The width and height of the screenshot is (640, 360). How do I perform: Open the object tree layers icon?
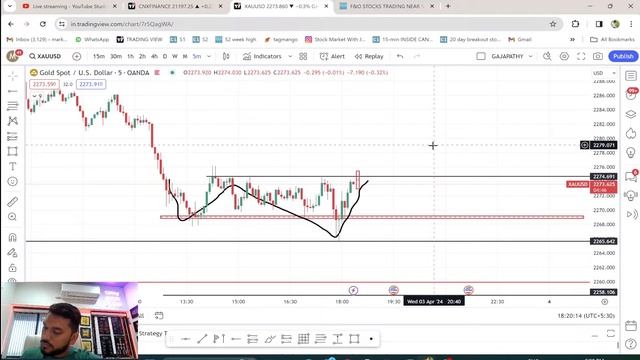631,114
